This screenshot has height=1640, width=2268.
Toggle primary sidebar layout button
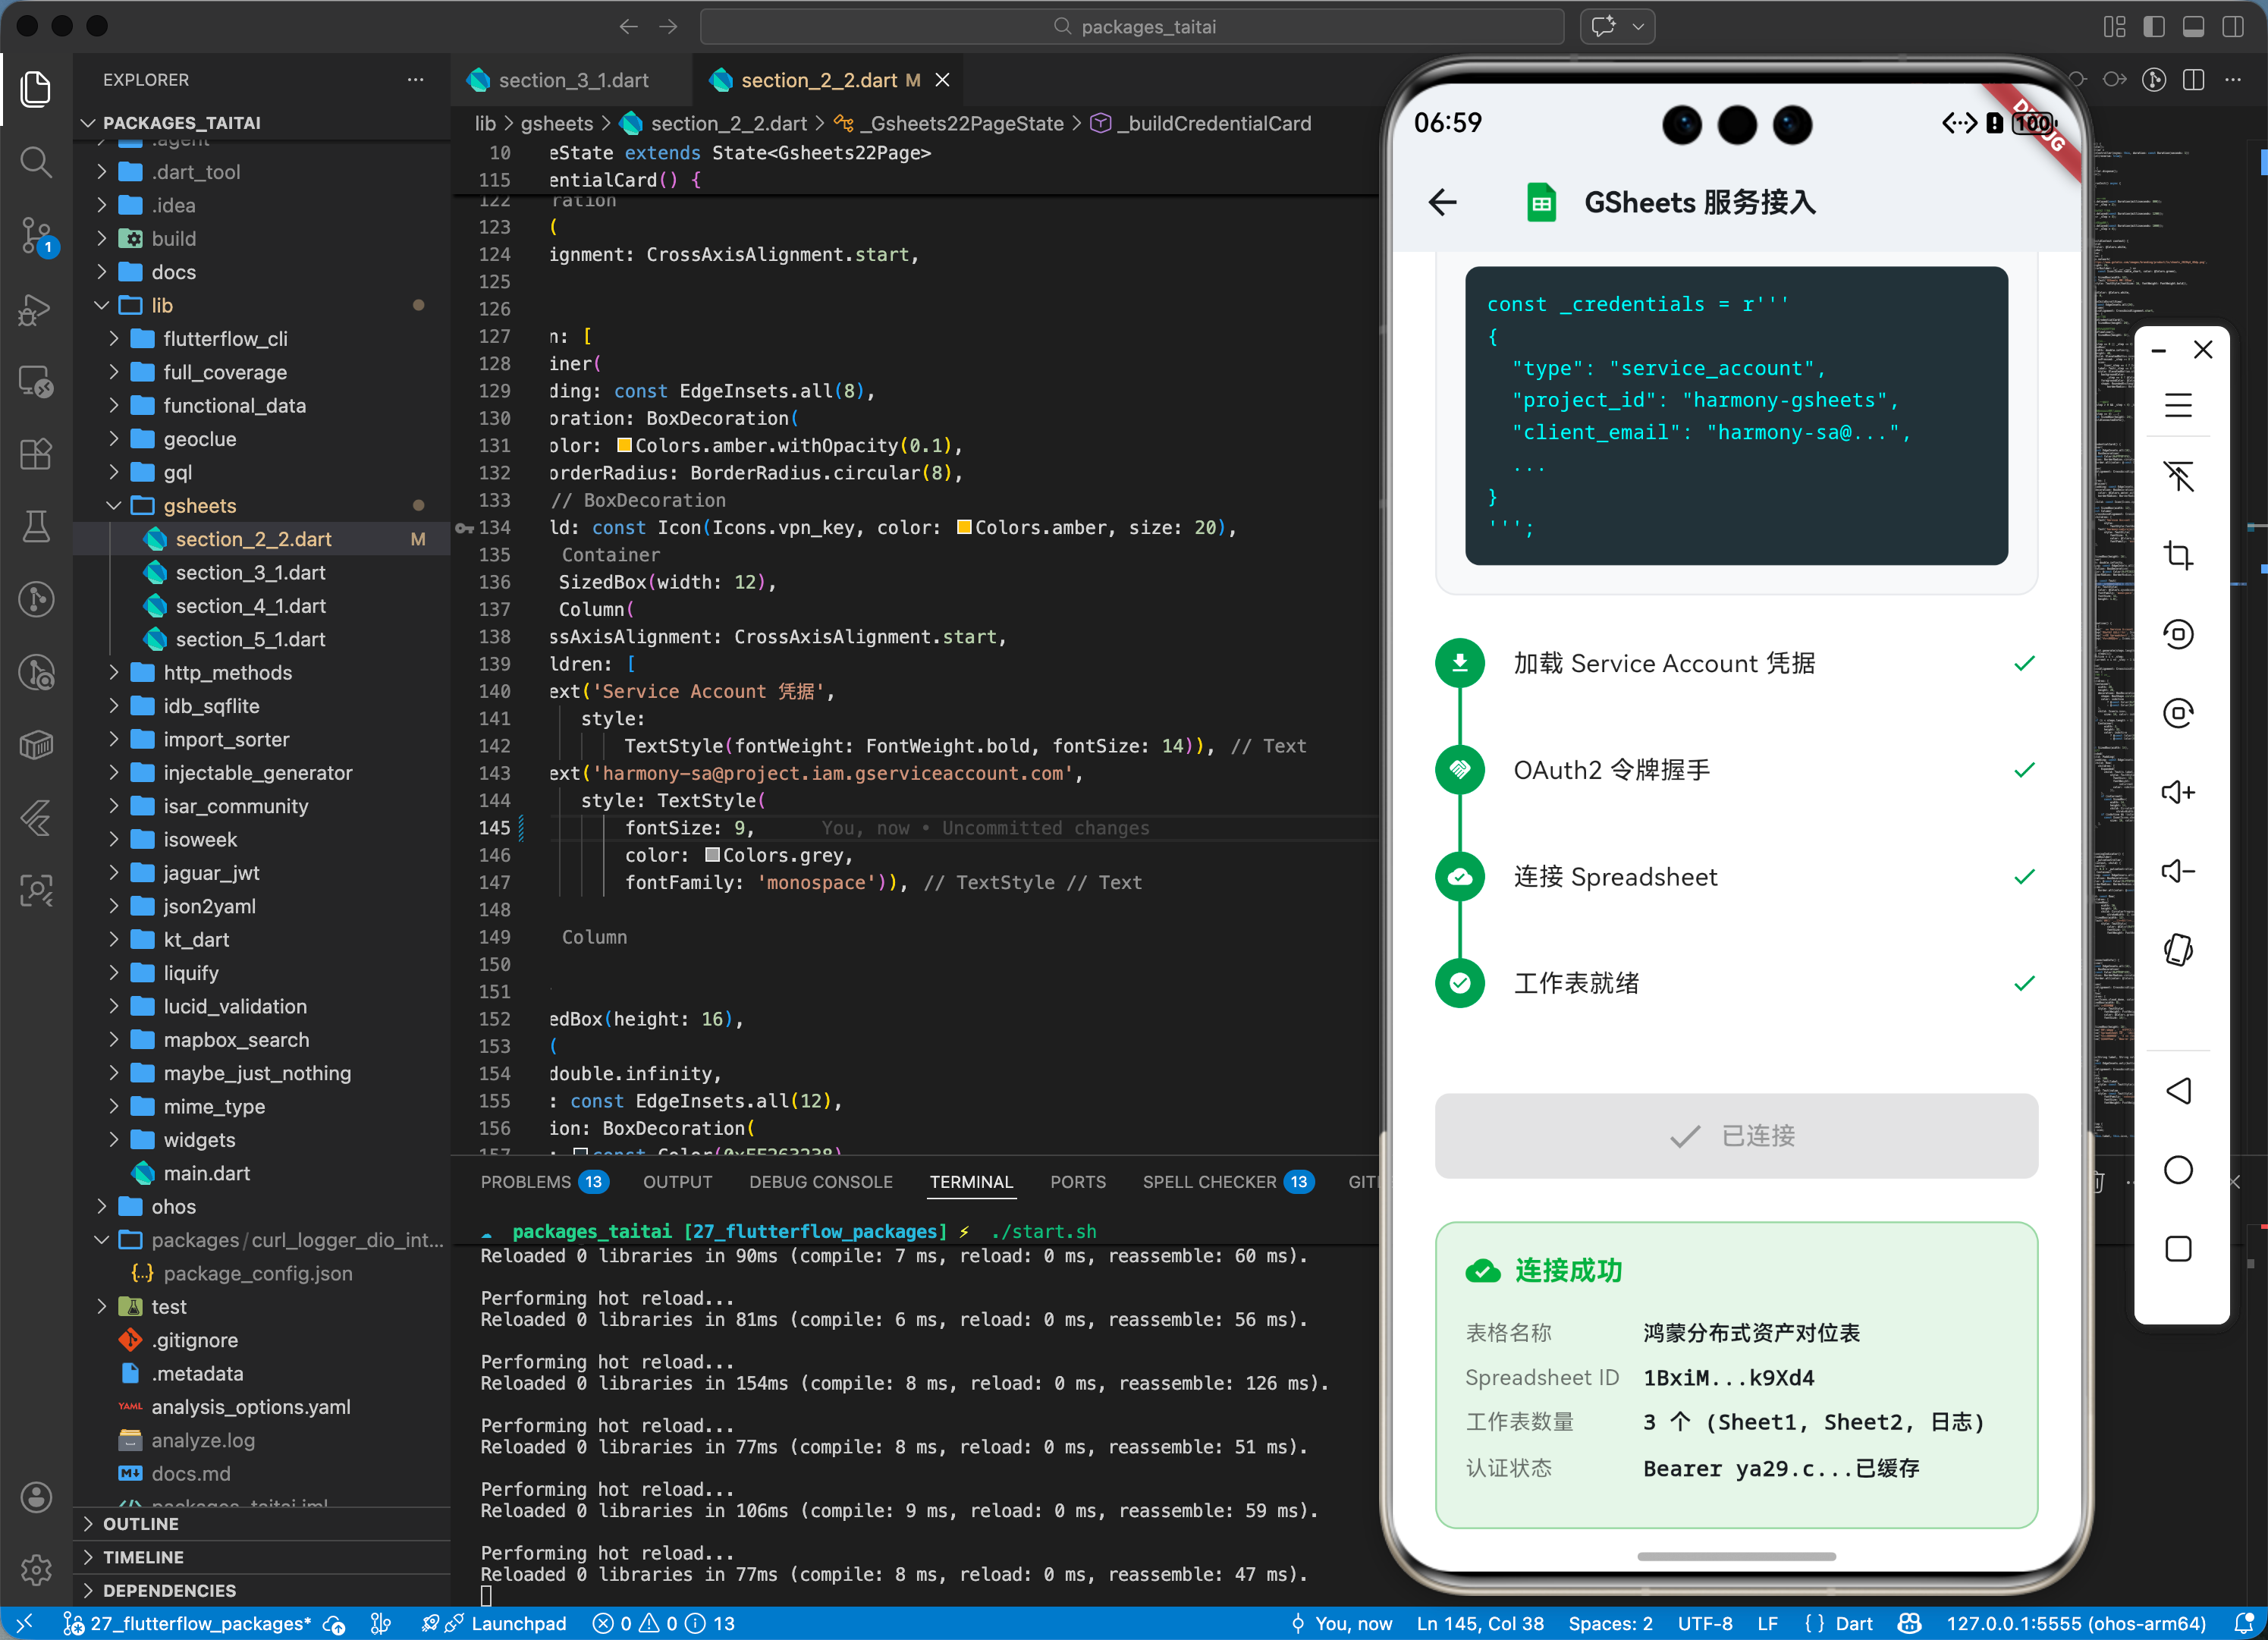(x=2154, y=27)
